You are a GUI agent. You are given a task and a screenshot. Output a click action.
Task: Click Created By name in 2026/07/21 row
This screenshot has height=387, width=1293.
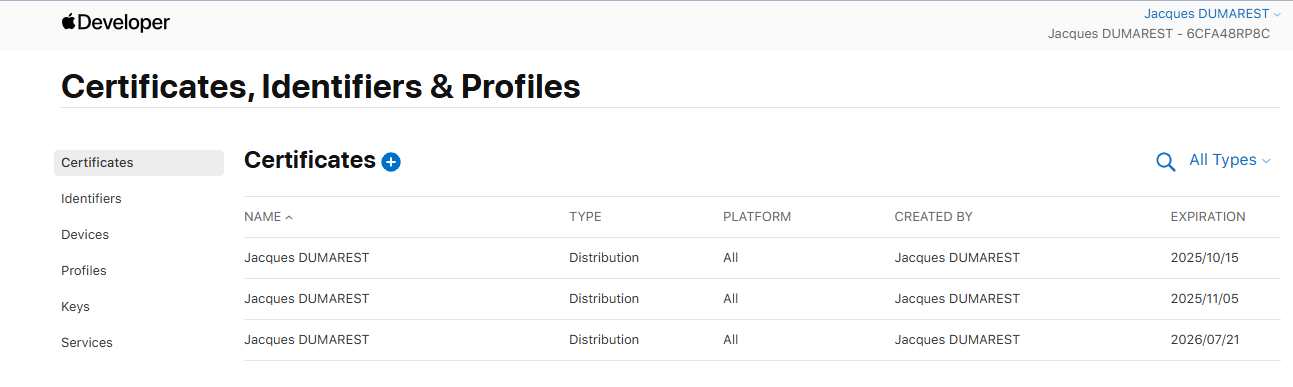(957, 340)
